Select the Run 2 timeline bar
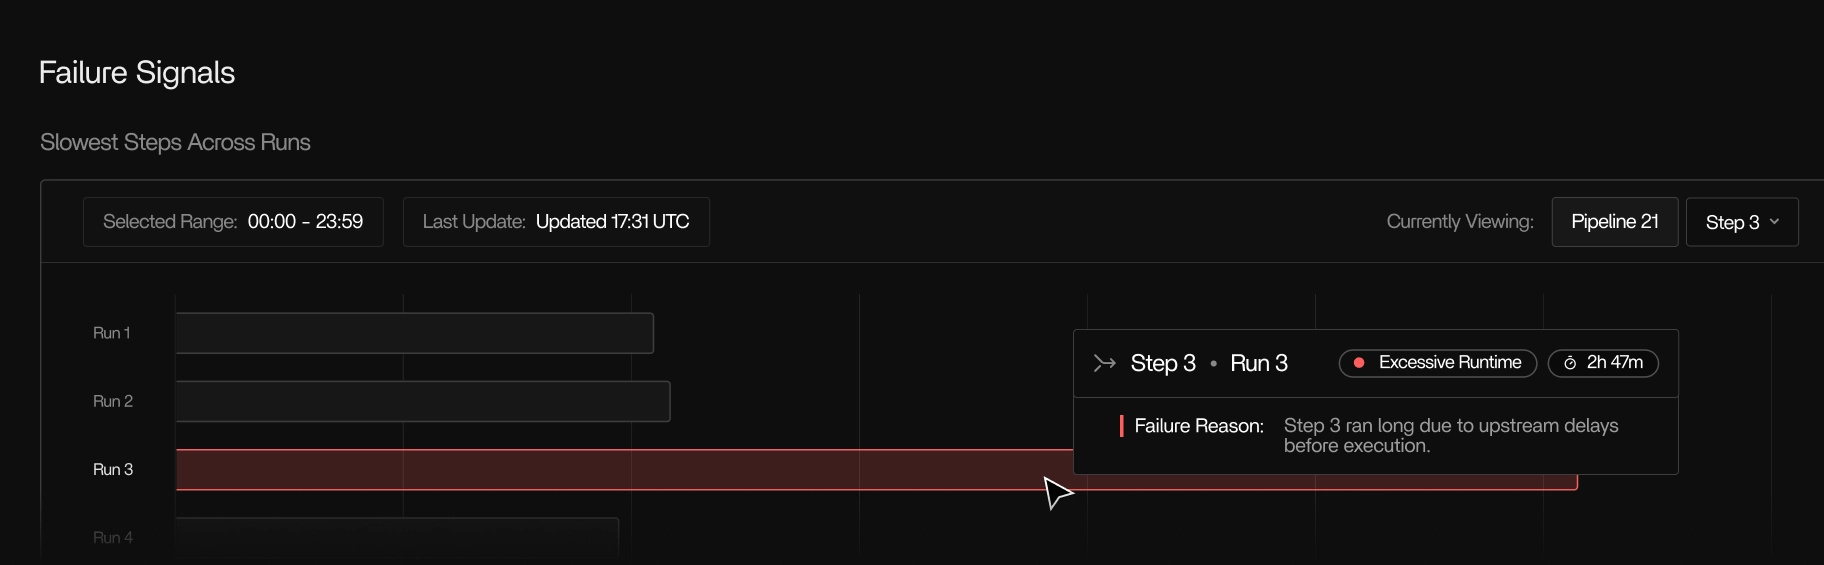Screen dimensions: 1824x565 click(x=423, y=401)
